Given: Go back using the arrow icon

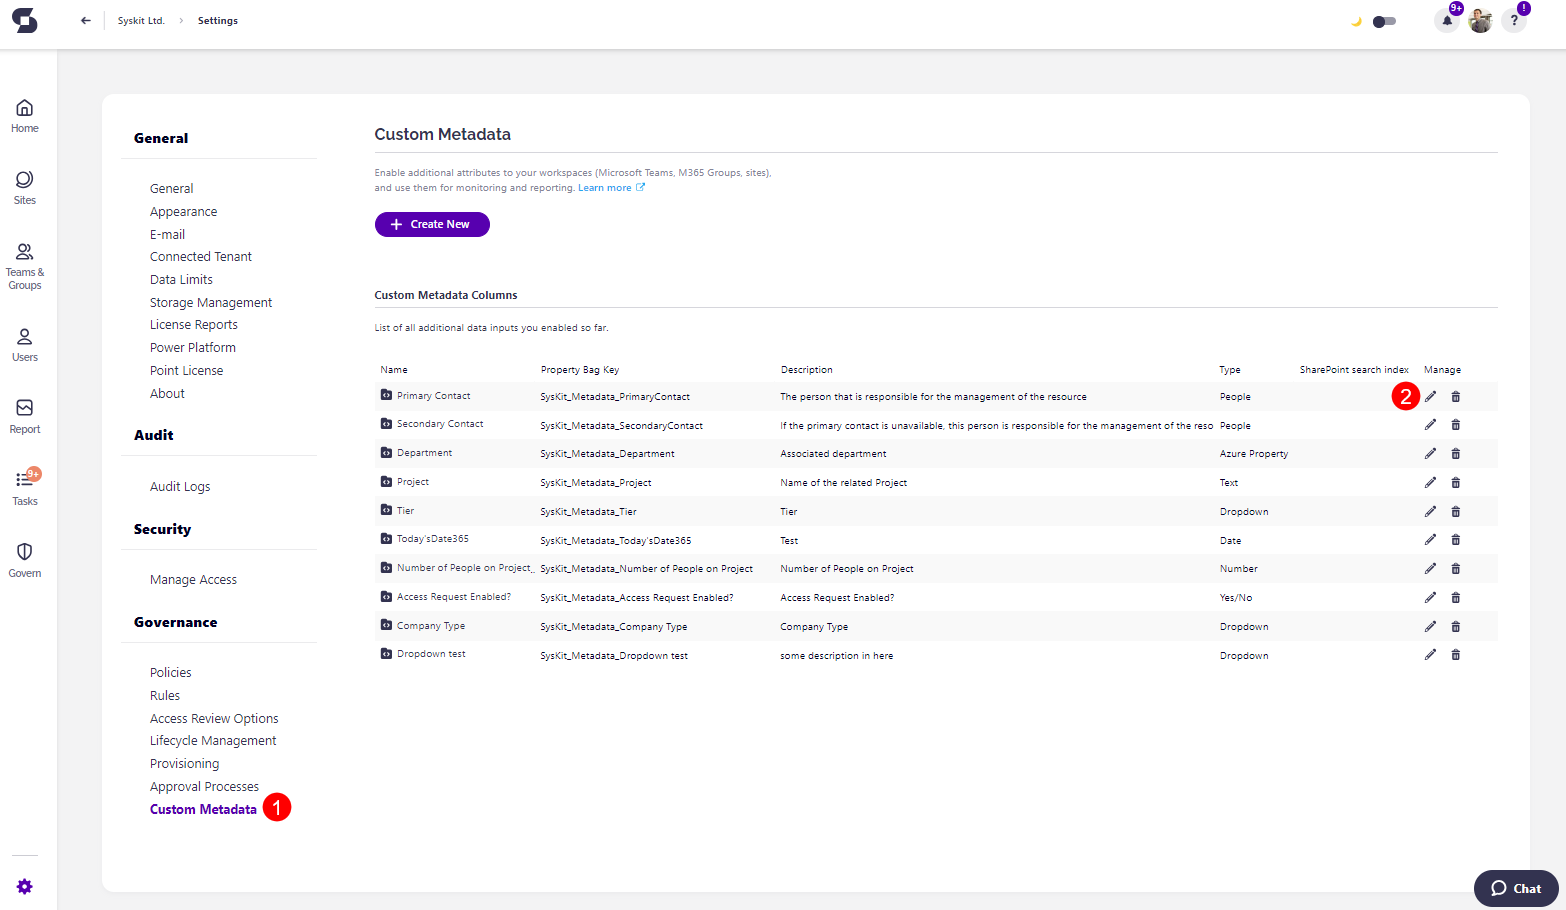Looking at the screenshot, I should pyautogui.click(x=86, y=20).
